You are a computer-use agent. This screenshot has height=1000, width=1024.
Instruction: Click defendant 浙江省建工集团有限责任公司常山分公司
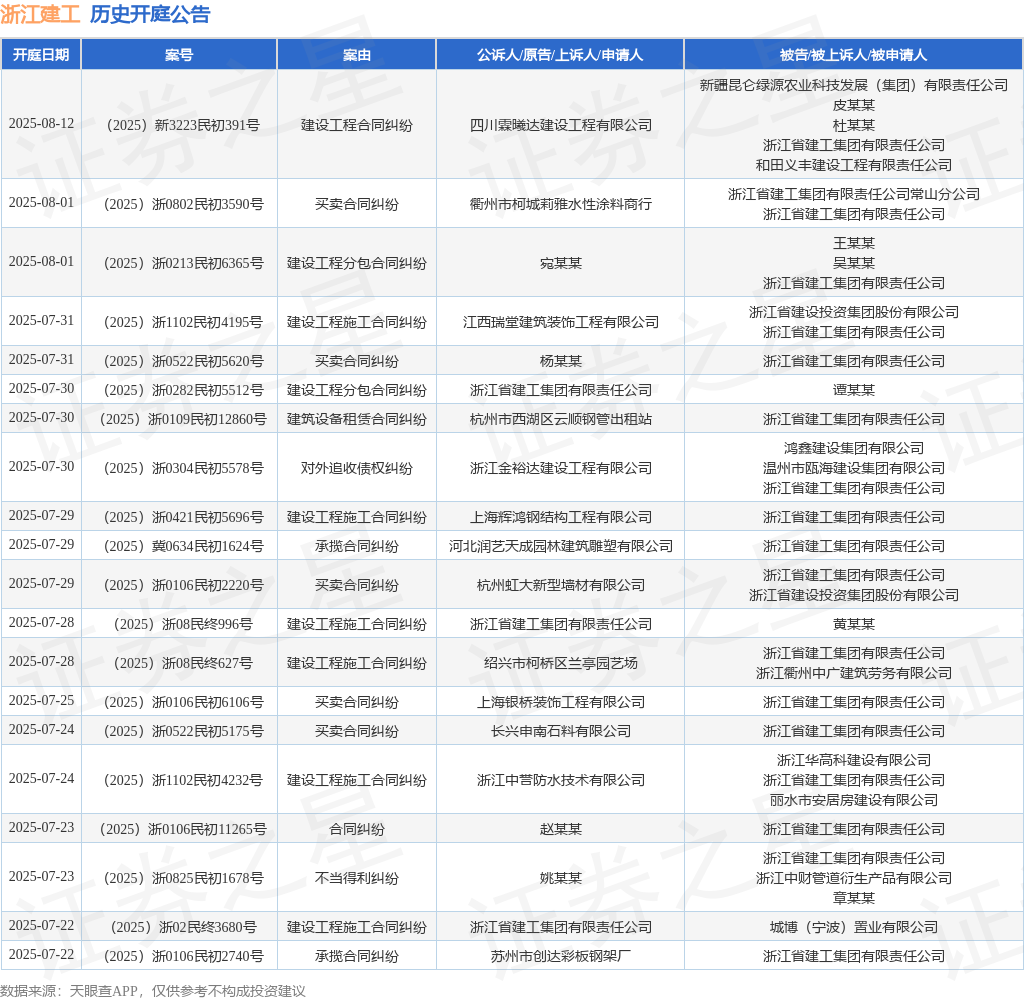tap(854, 195)
